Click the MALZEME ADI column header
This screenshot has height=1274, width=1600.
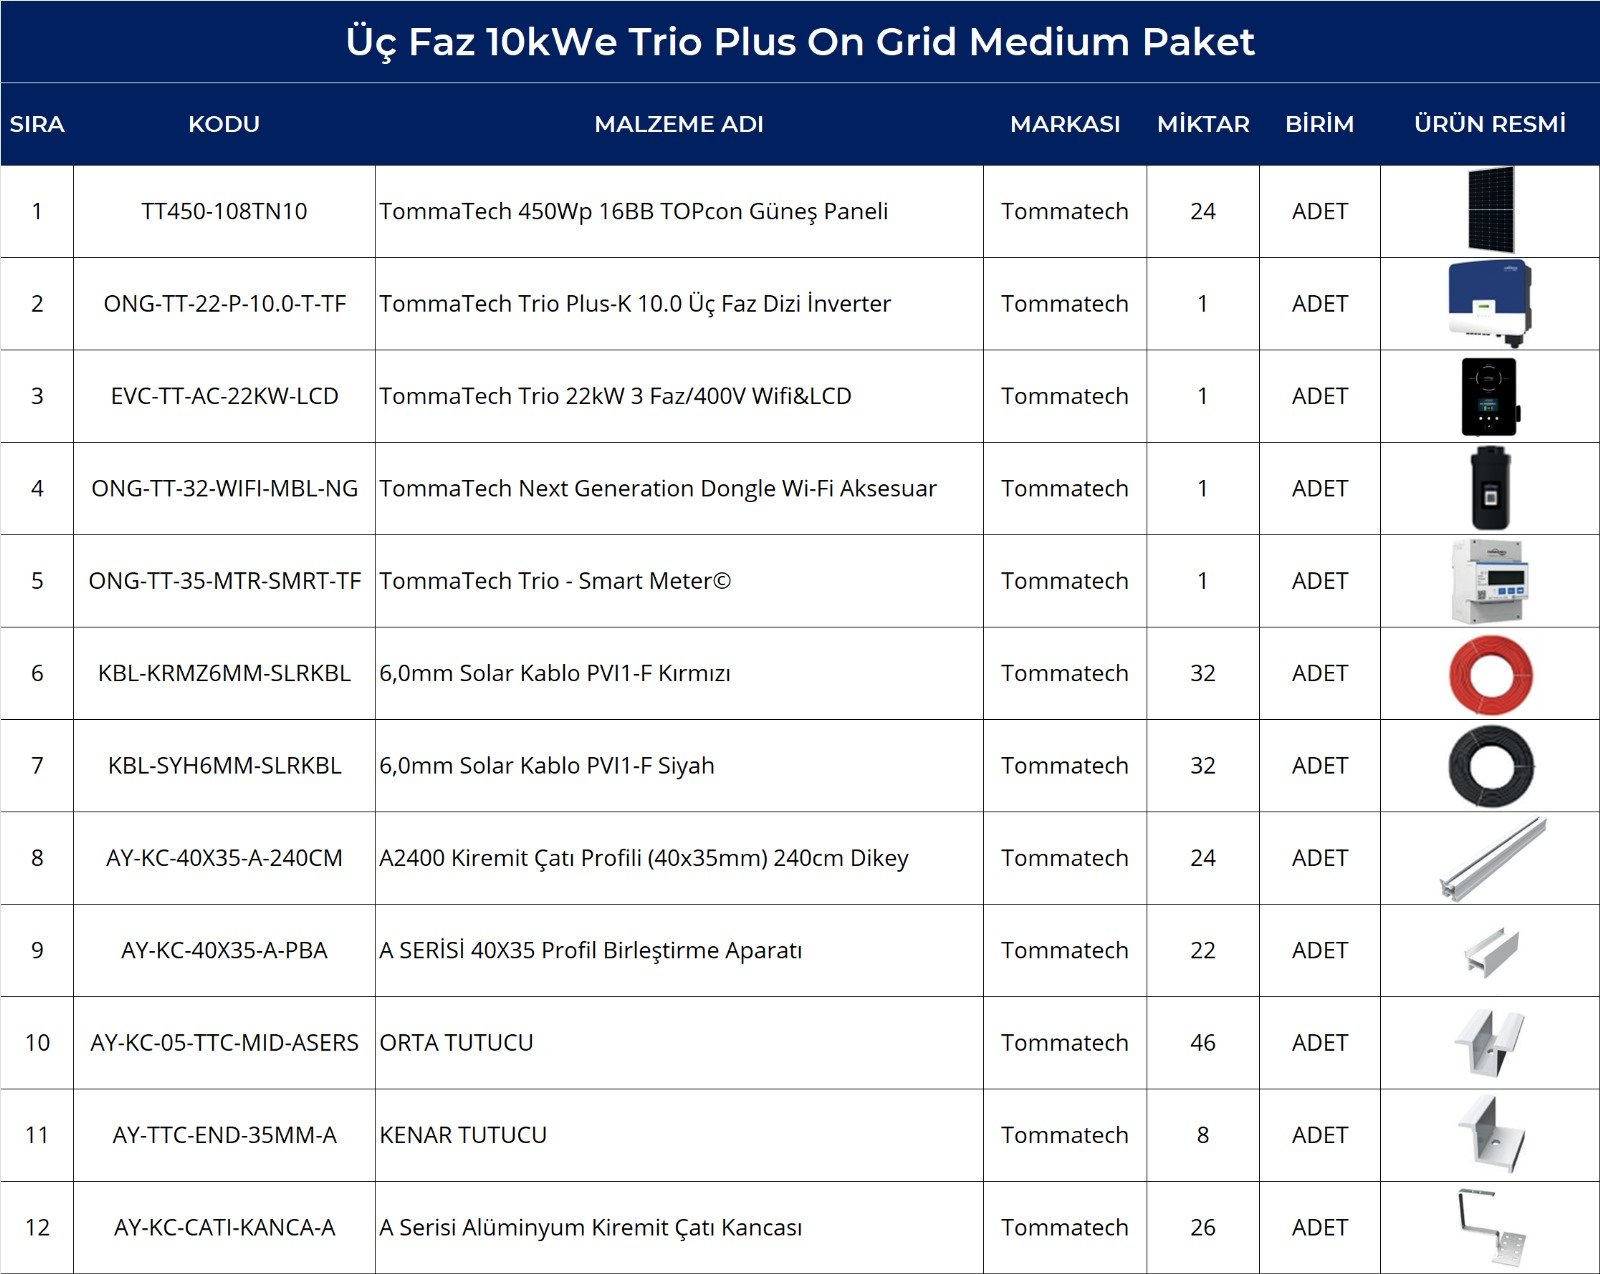679,124
